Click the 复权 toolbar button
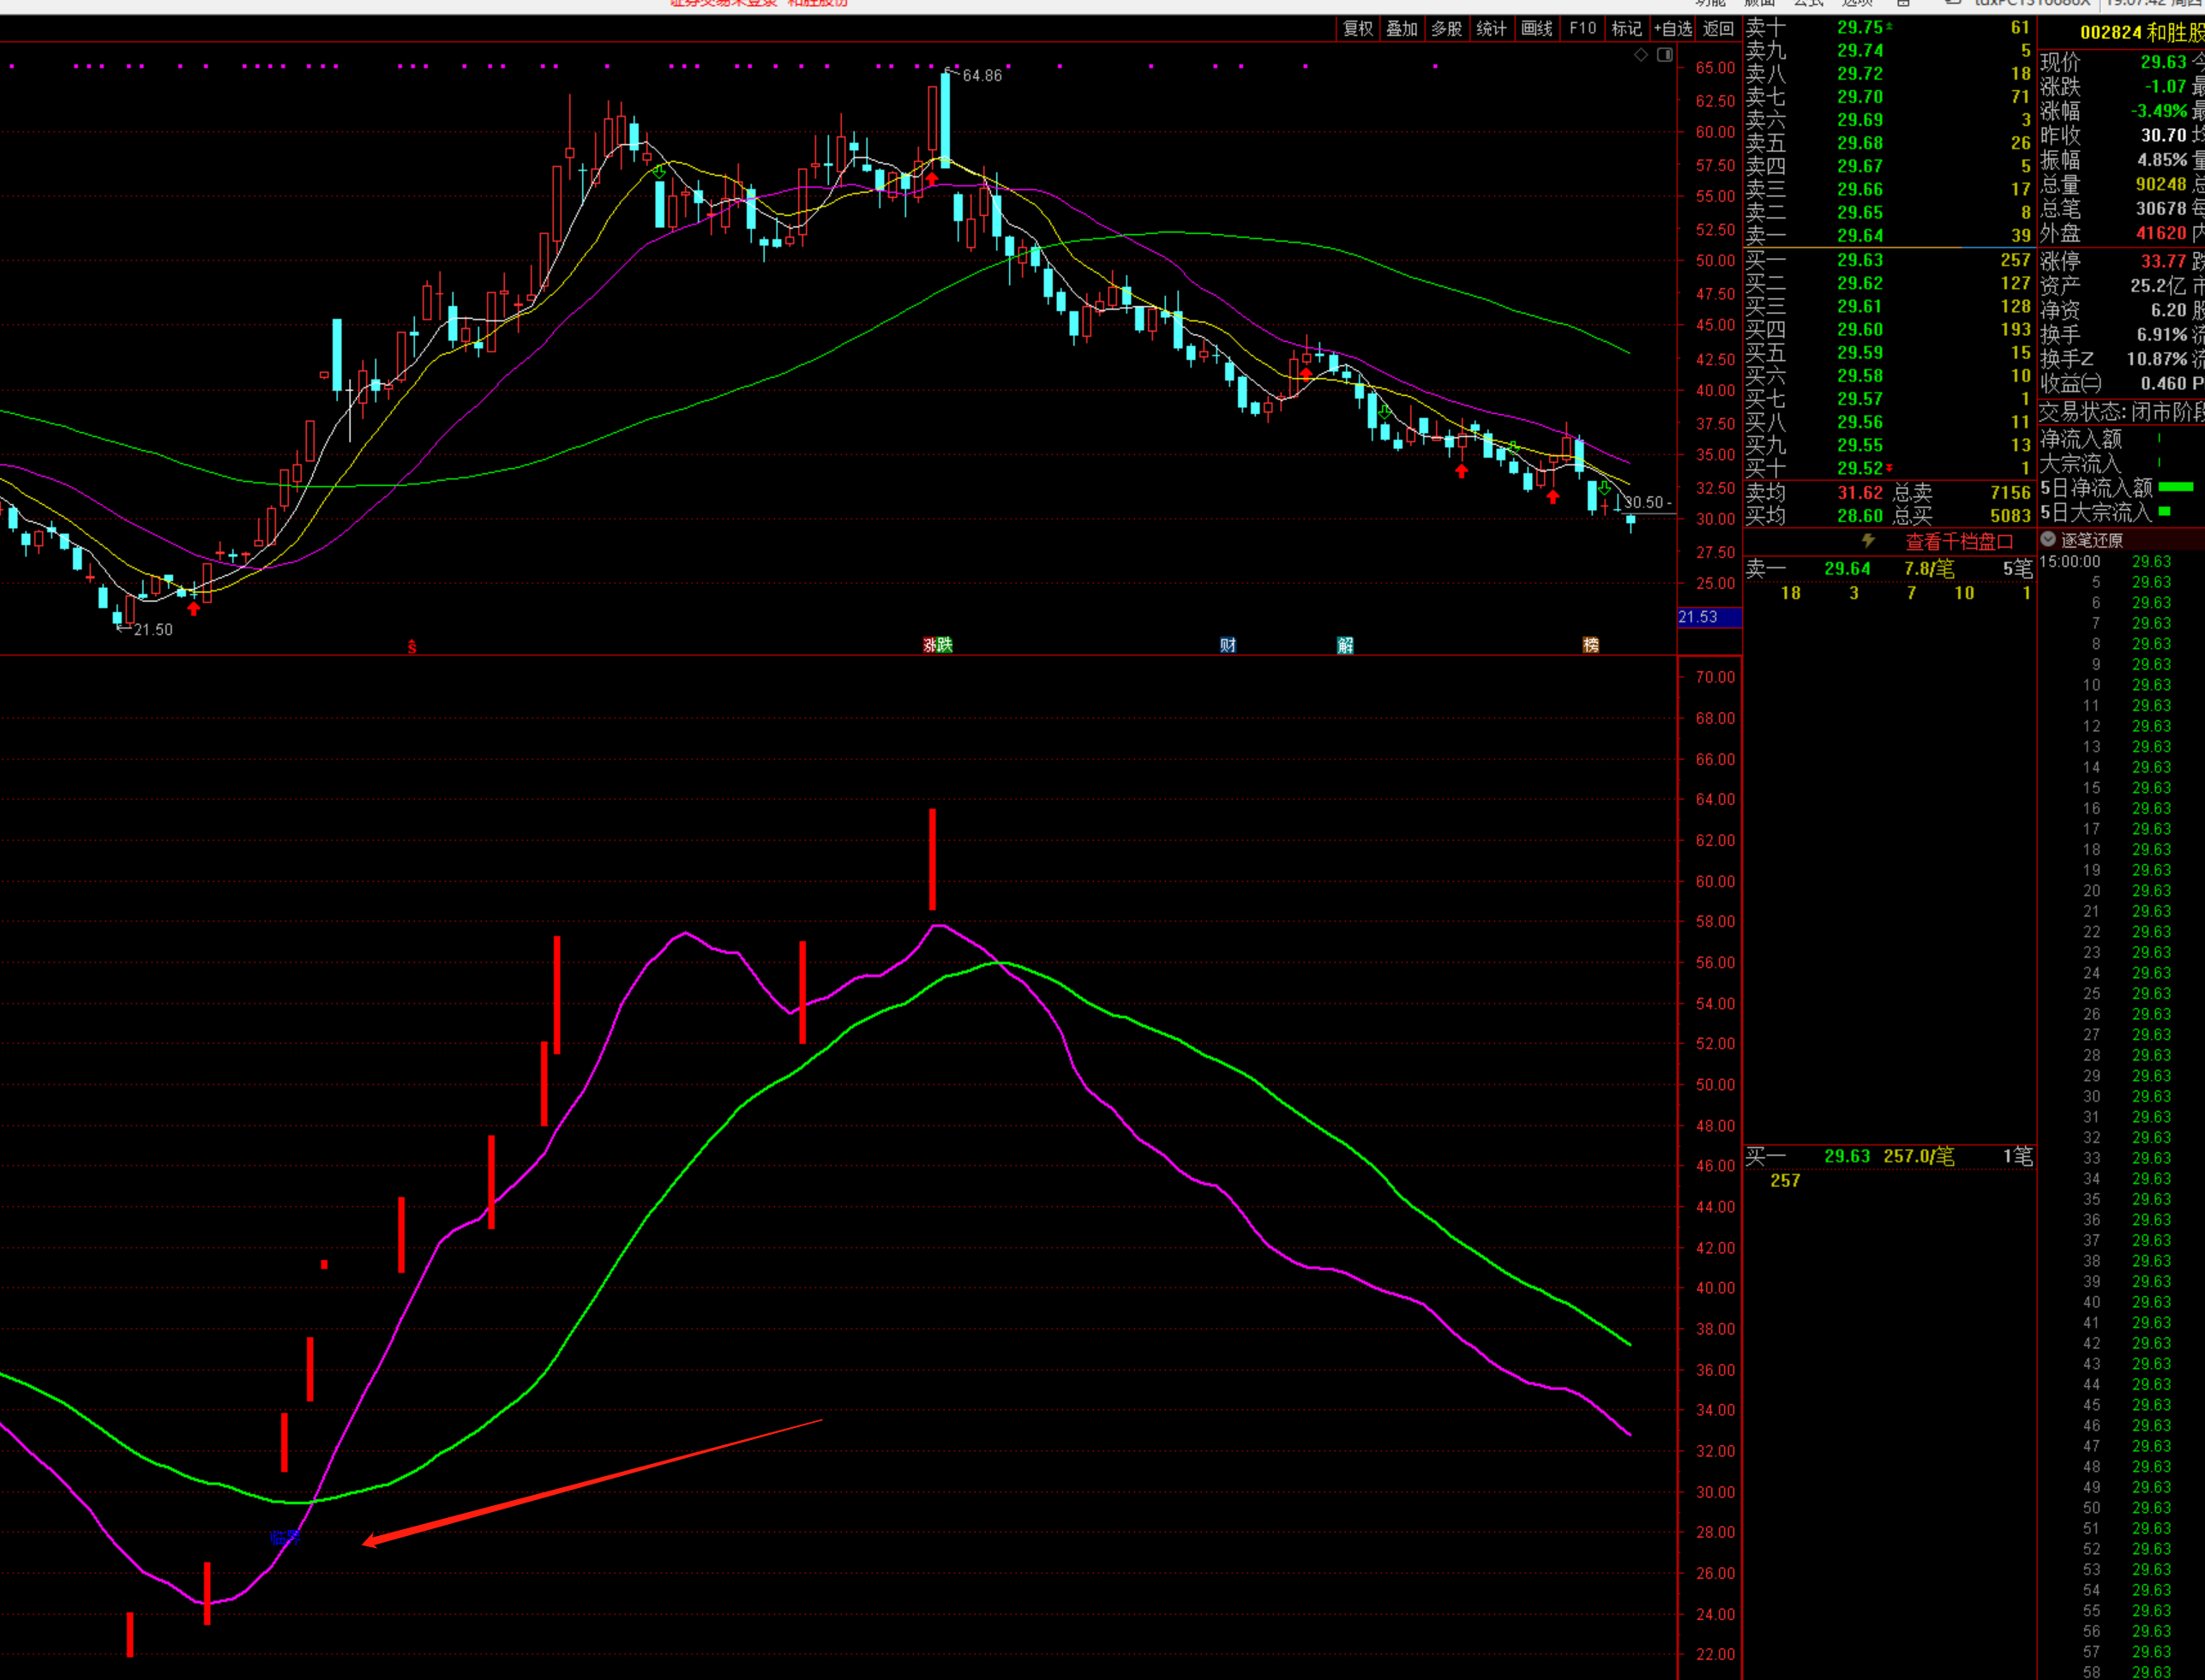This screenshot has width=2205, height=1680. pos(1357,29)
